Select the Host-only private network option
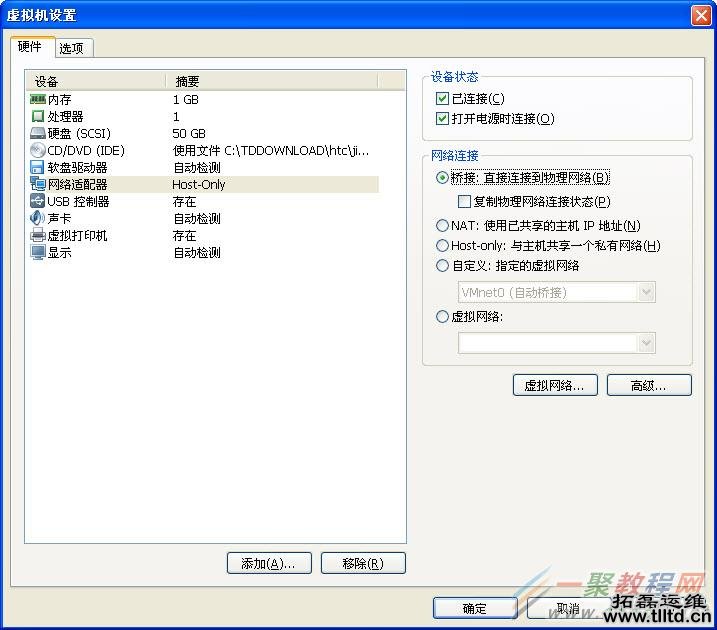This screenshot has width=717, height=630. pos(442,246)
